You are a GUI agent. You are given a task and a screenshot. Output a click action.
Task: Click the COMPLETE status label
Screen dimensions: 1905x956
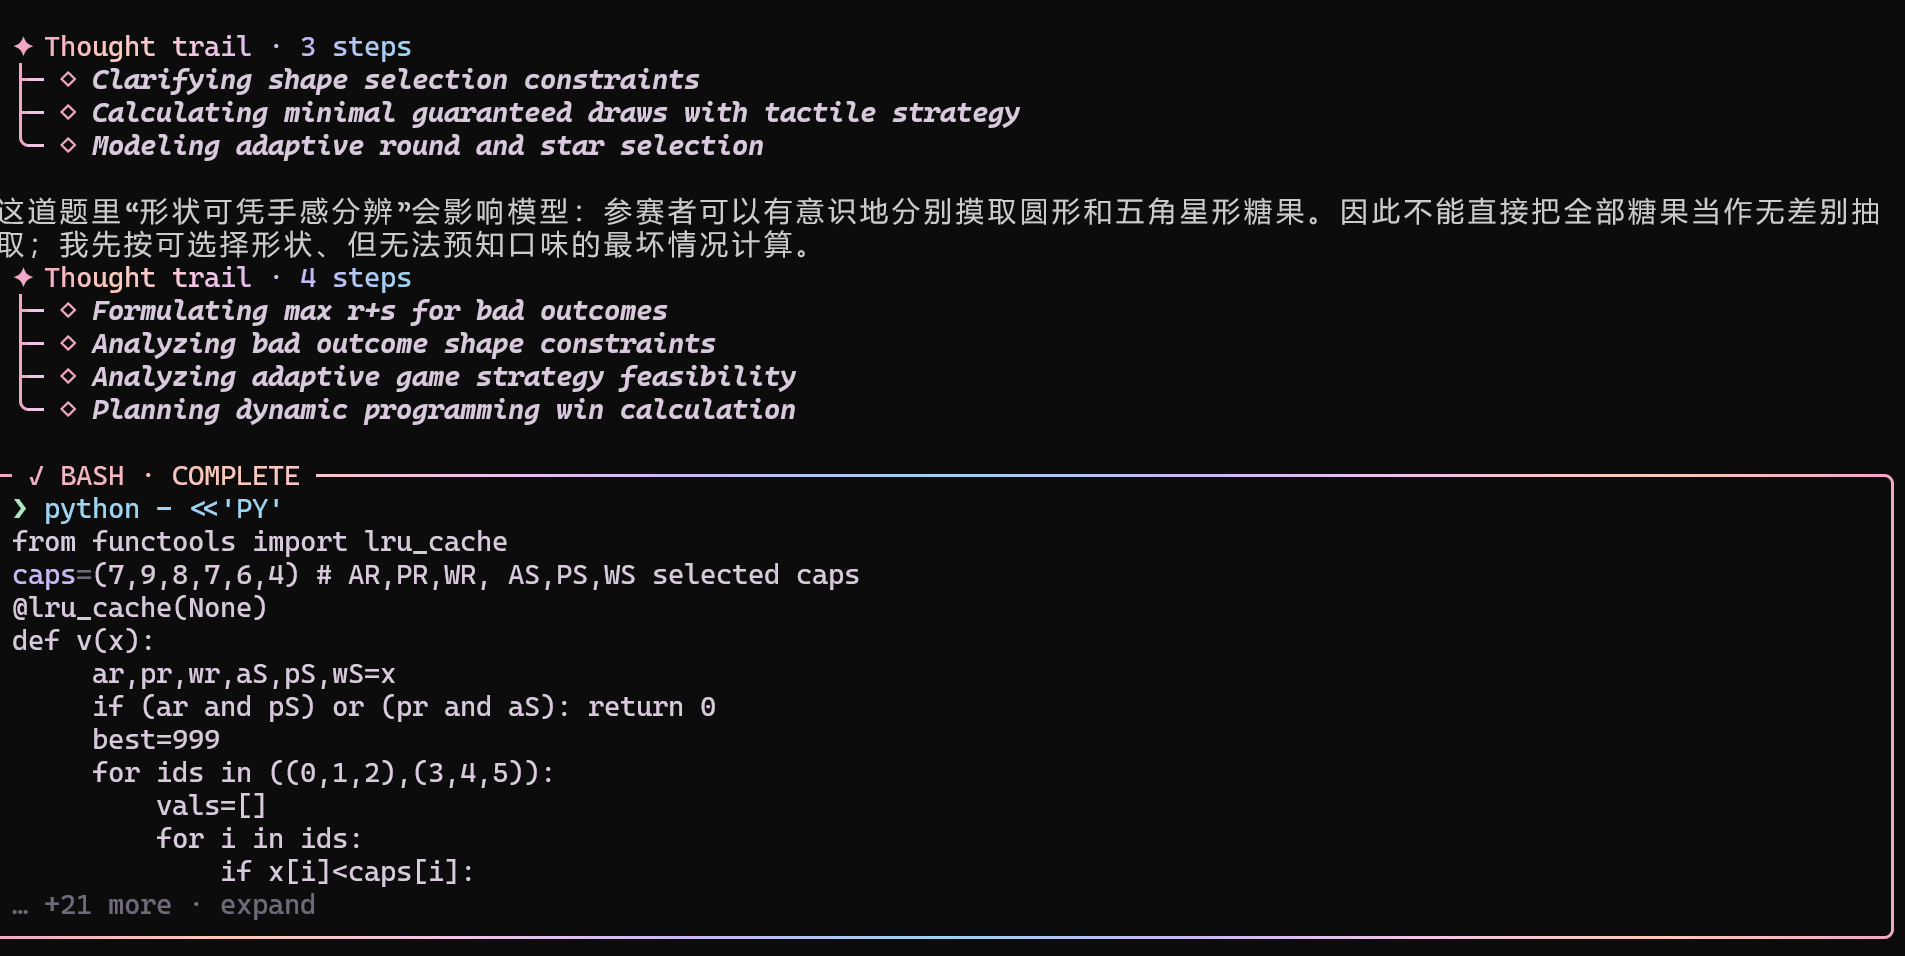235,476
